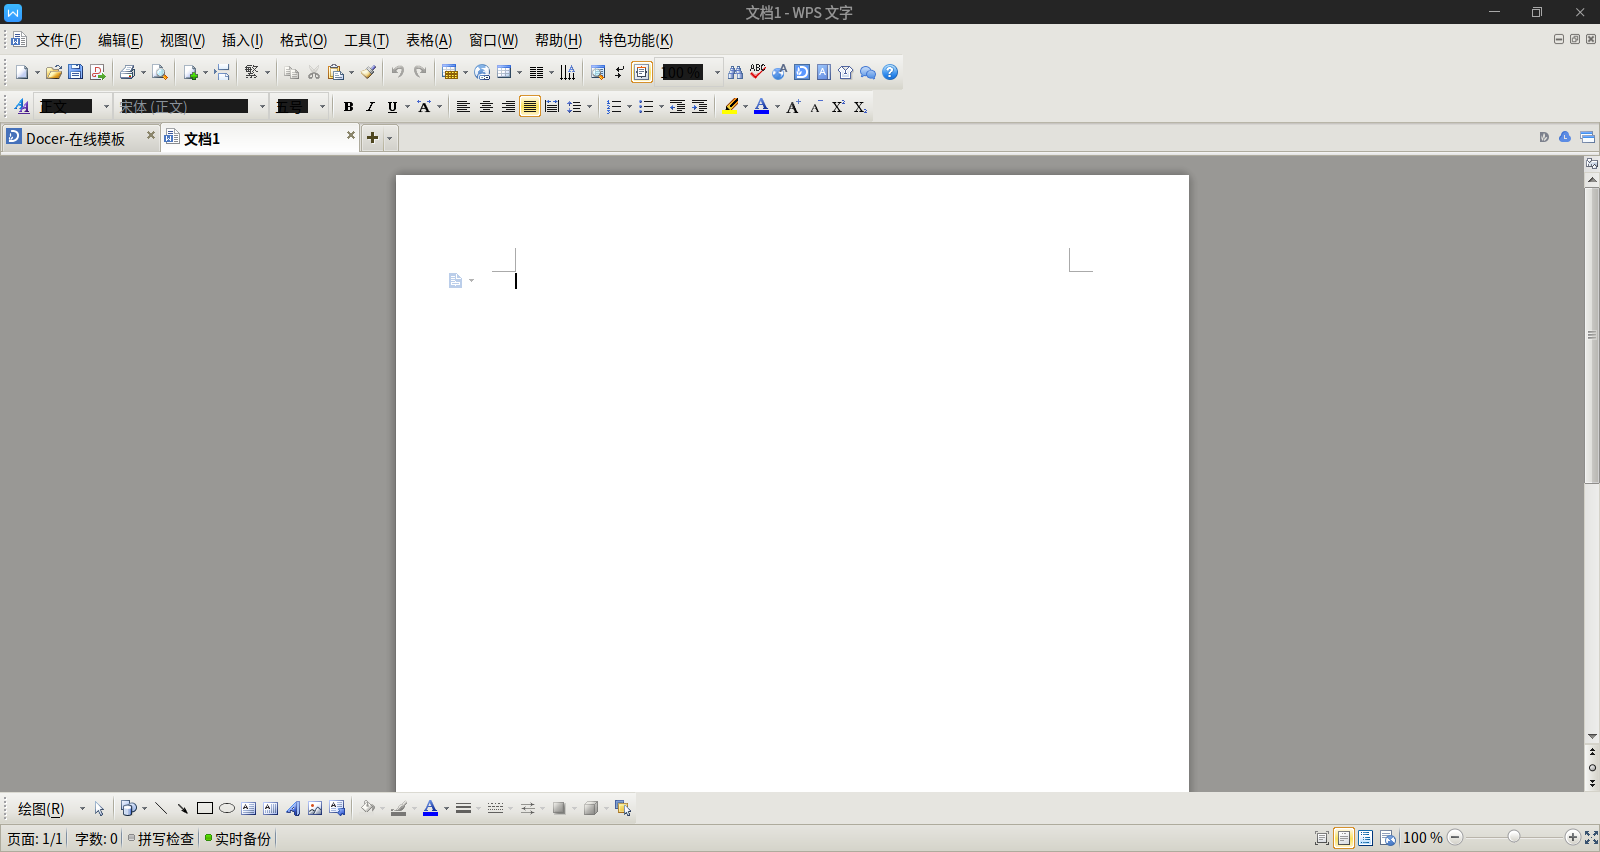Toggle spell check in status bar
Screen dimensions: 1600x852
[161, 839]
